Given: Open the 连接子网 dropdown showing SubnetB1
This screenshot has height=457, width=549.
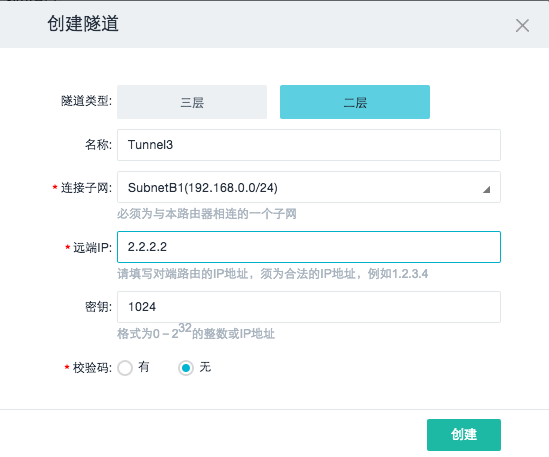Looking at the screenshot, I should 309,187.
